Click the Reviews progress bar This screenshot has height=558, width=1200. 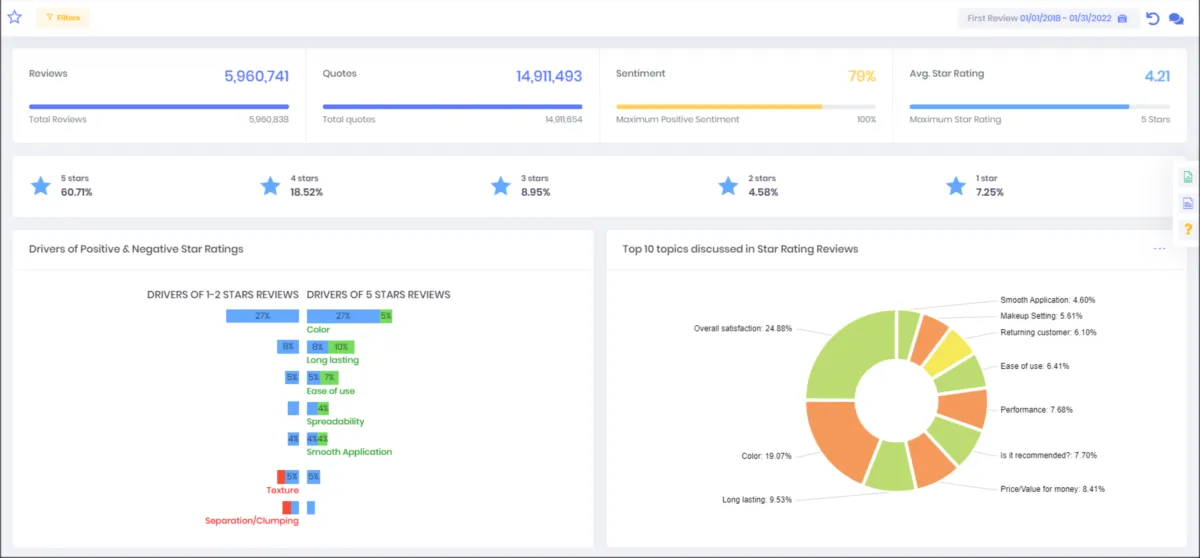(159, 106)
